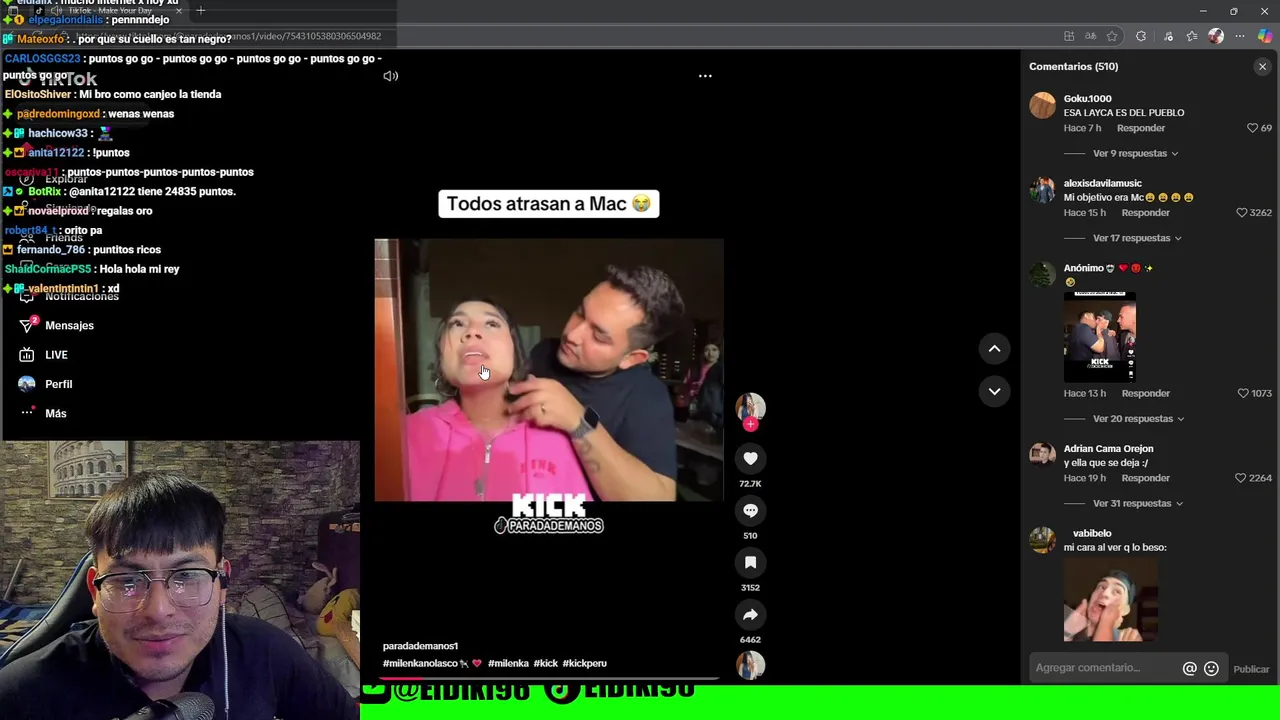Open Mensajes in the TikTok sidebar
This screenshot has width=1280, height=720.
point(69,325)
